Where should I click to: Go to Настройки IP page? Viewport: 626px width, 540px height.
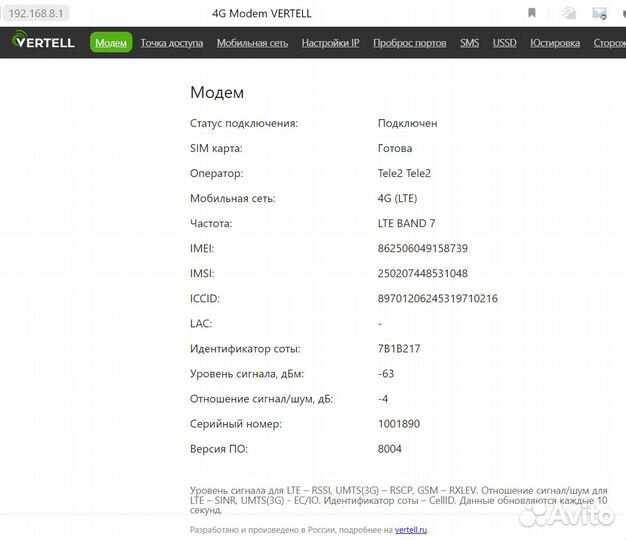coord(331,43)
